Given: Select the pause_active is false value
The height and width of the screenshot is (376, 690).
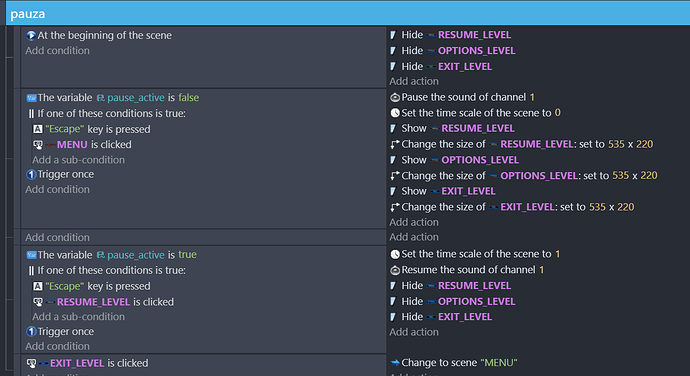Looking at the screenshot, I should pos(188,97).
